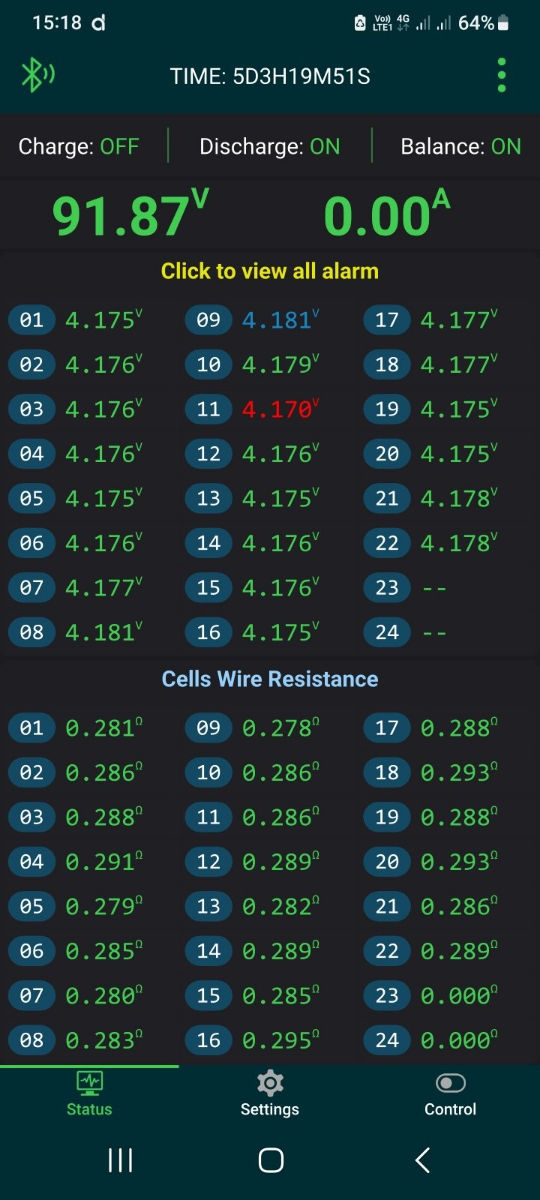Open the three-dot overflow menu

502,75
